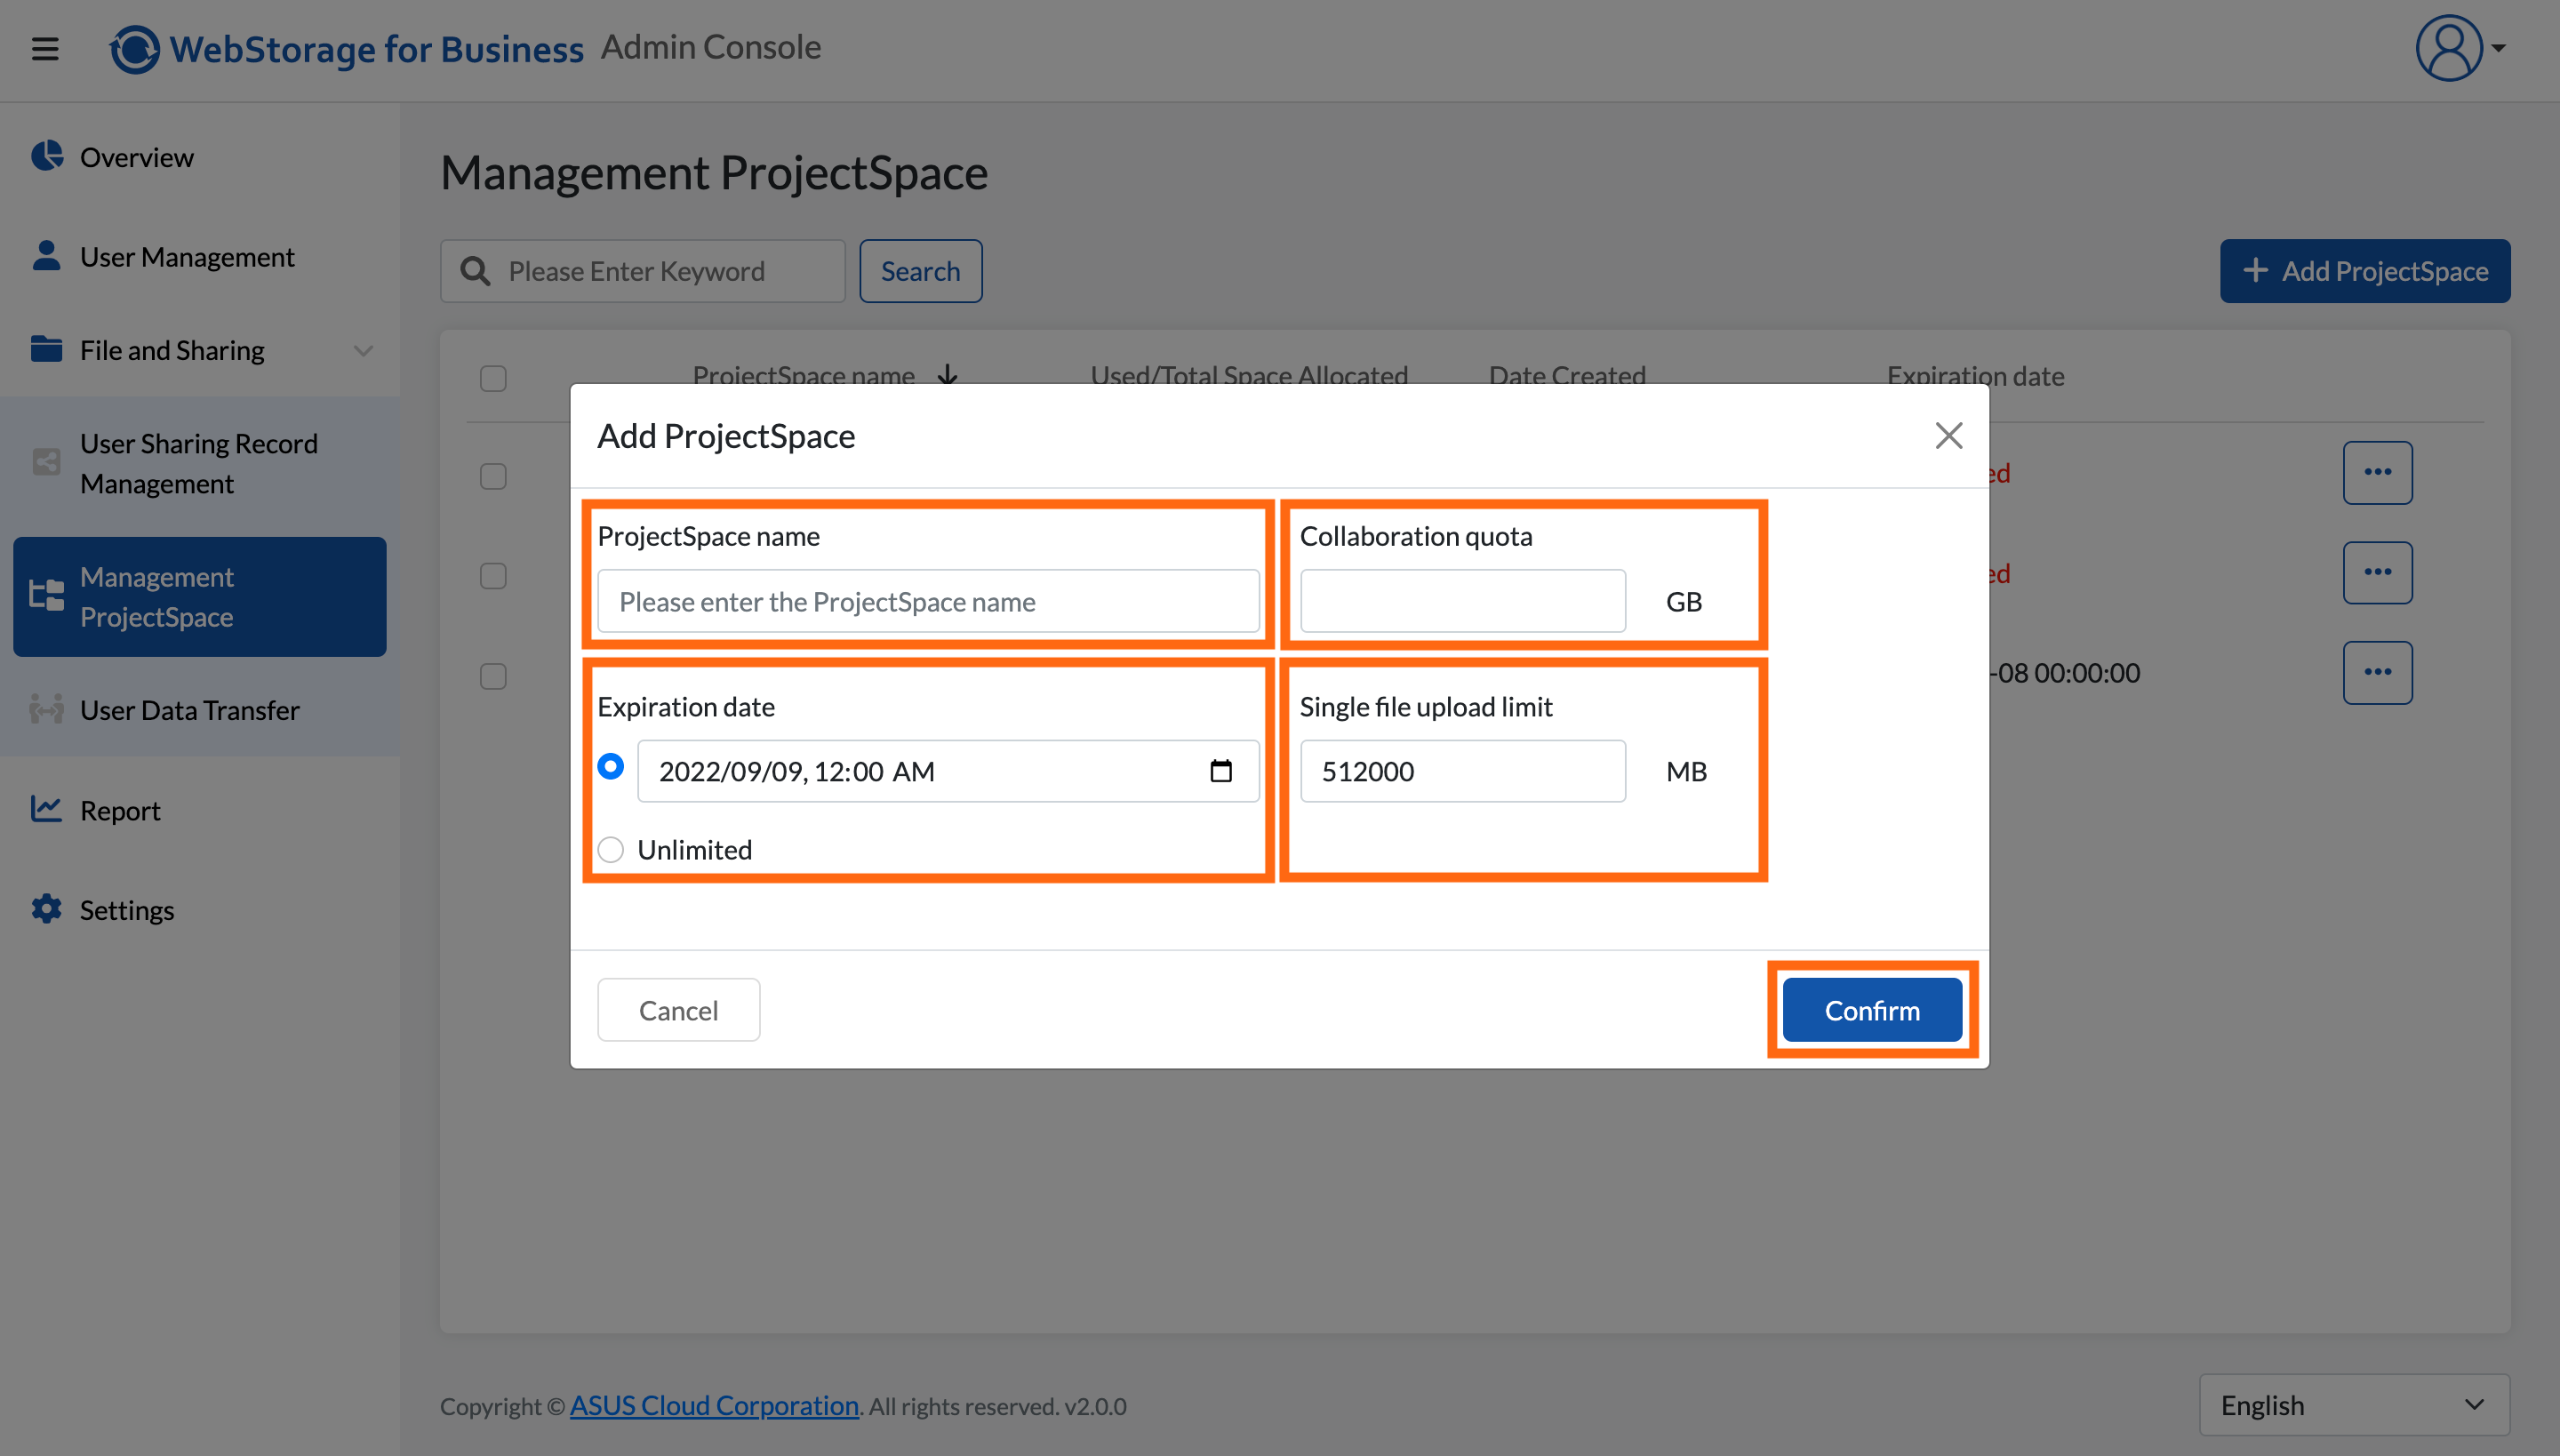Open the user account avatar menu

click(x=2449, y=48)
